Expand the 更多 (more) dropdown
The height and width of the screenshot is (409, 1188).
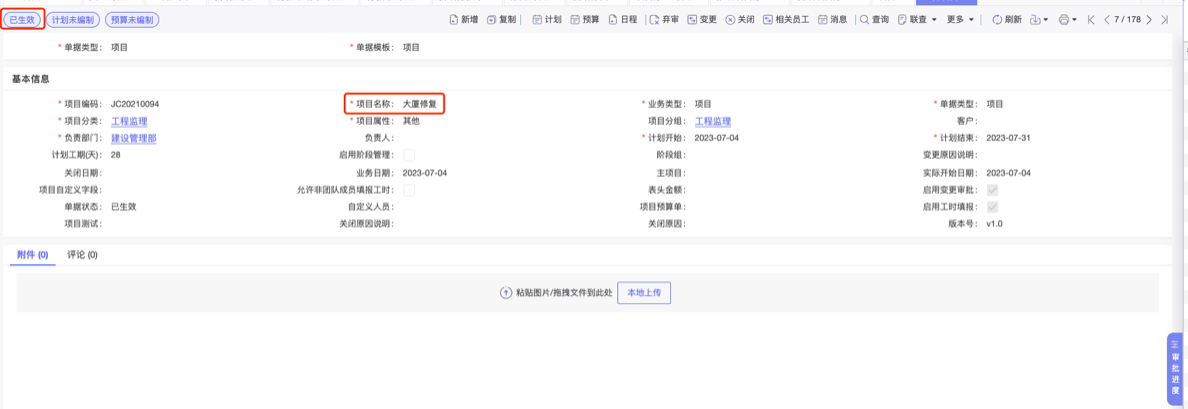coord(960,20)
